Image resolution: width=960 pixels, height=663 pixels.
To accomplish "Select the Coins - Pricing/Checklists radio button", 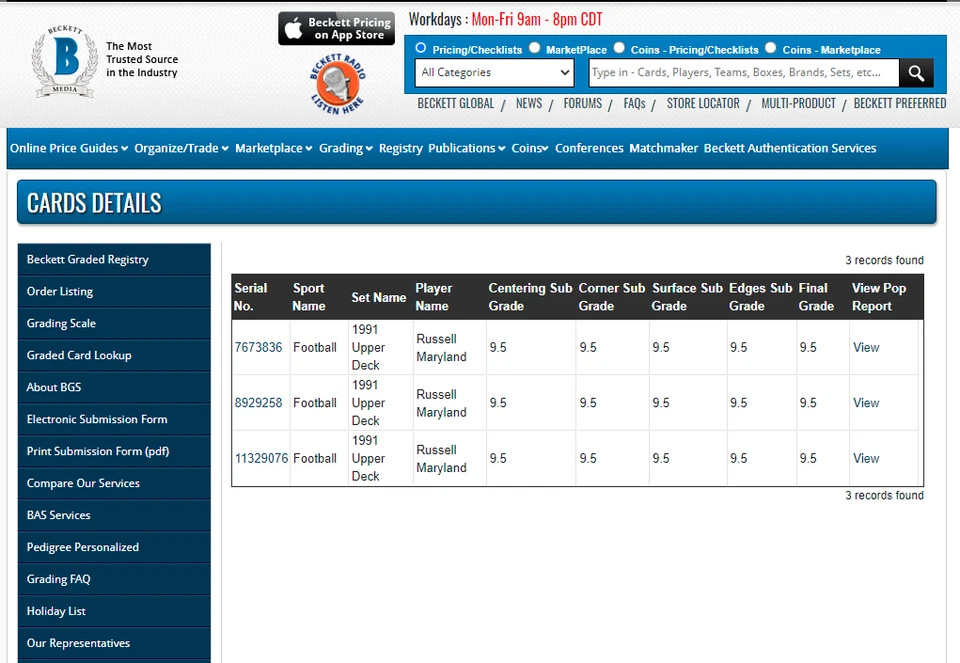I will click(x=619, y=48).
